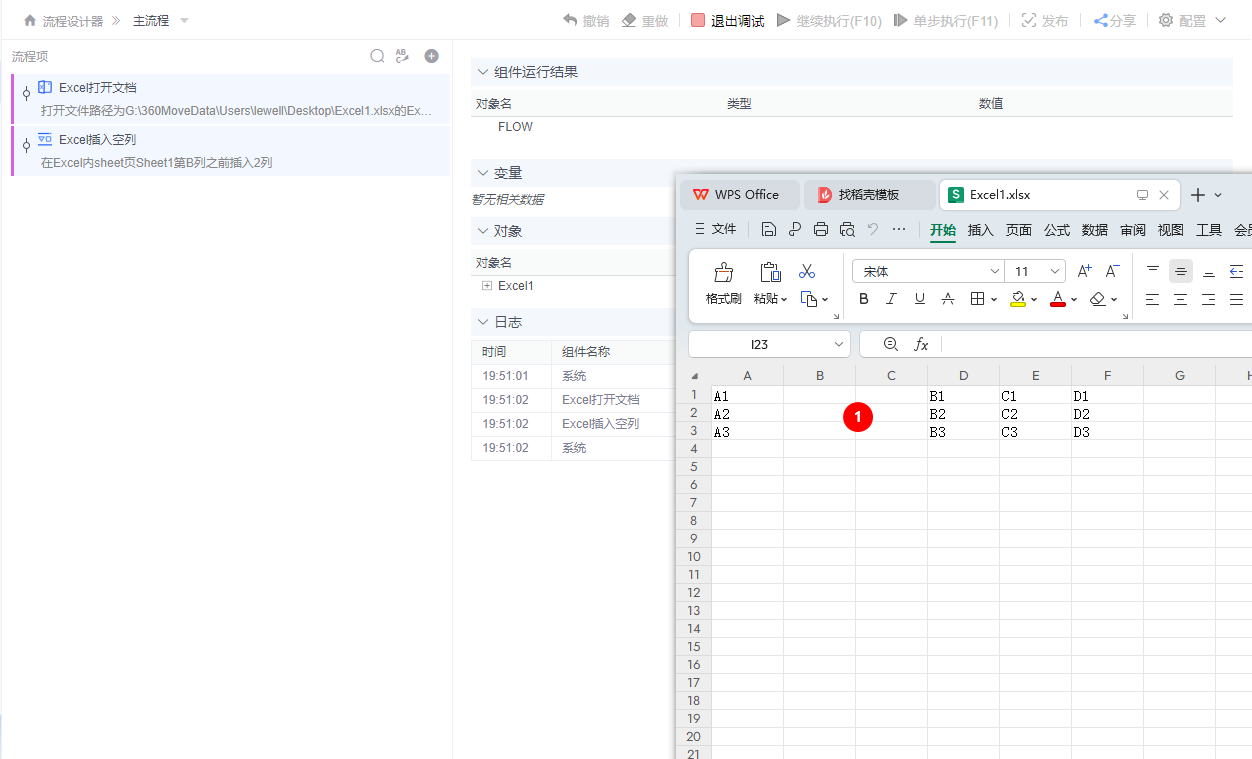Screen dimensions: 1252x759
Task: Click the search icon in 流程项 panel
Action: (x=377, y=56)
